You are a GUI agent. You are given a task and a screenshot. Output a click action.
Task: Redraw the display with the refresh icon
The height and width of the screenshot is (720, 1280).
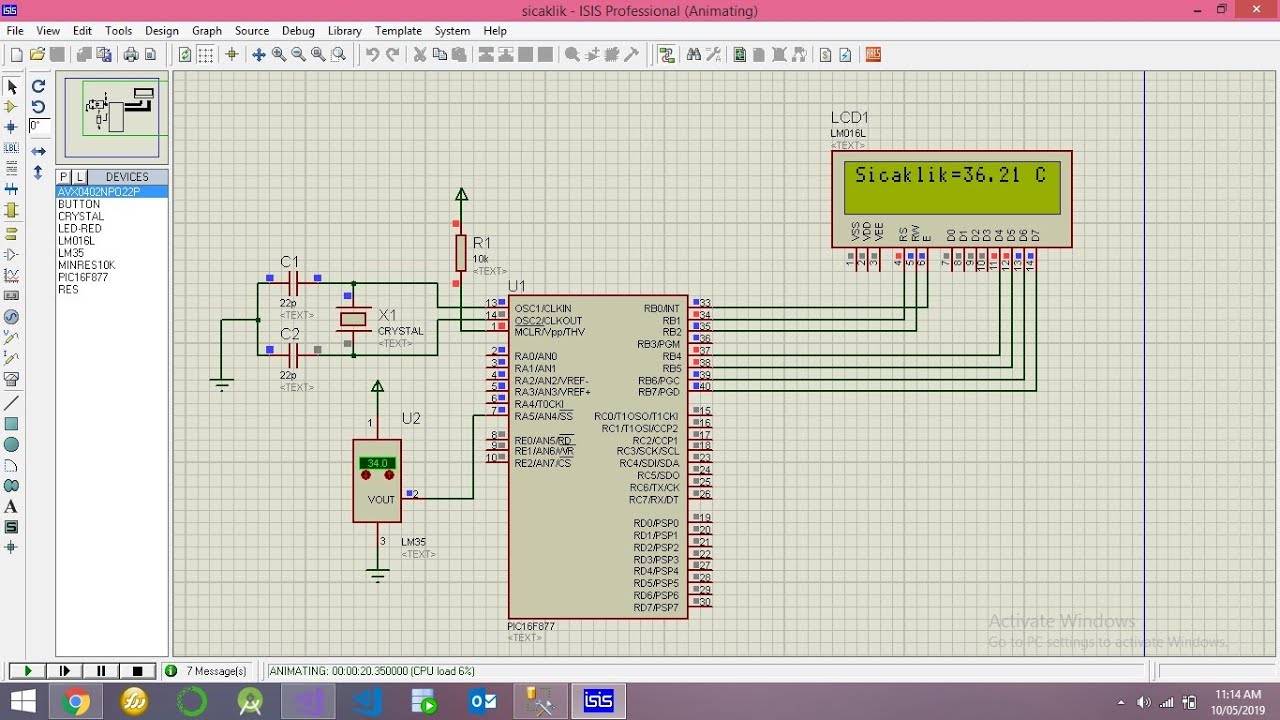click(185, 55)
